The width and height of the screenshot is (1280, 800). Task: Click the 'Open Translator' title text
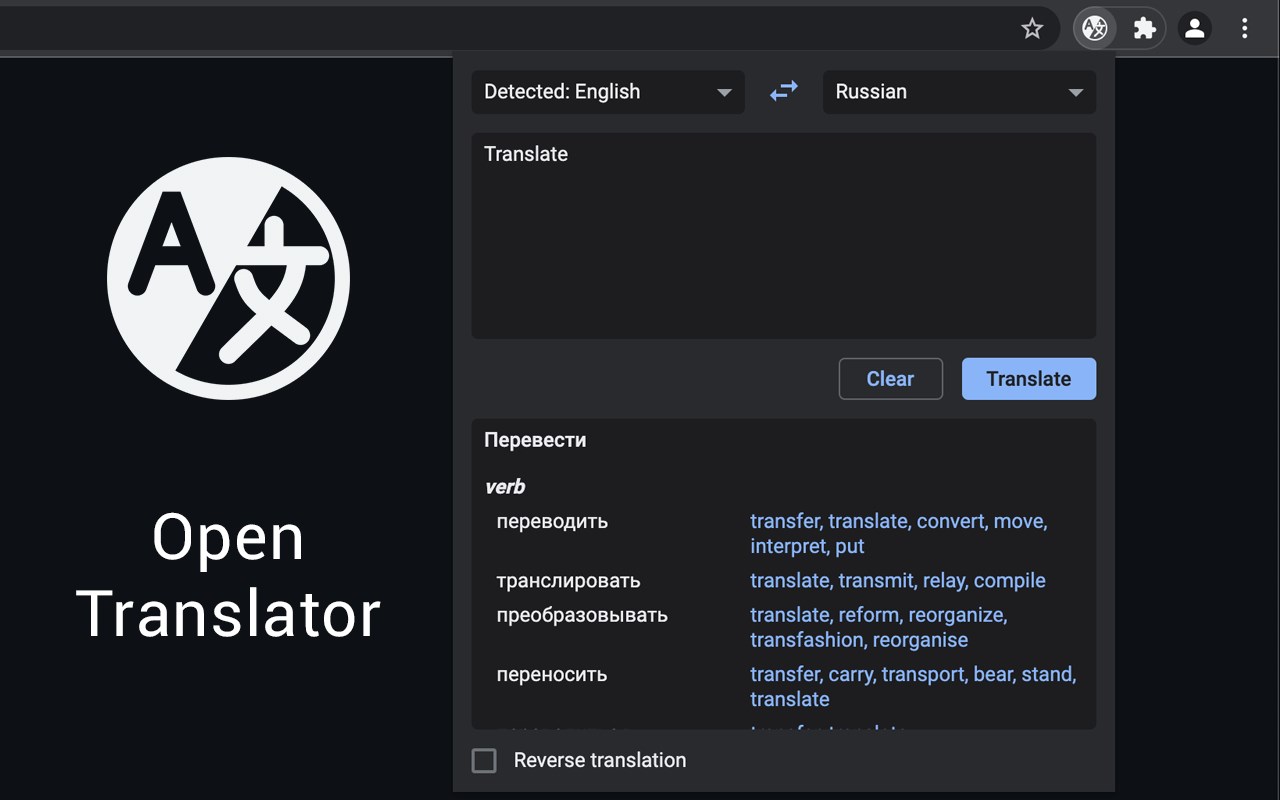(228, 575)
